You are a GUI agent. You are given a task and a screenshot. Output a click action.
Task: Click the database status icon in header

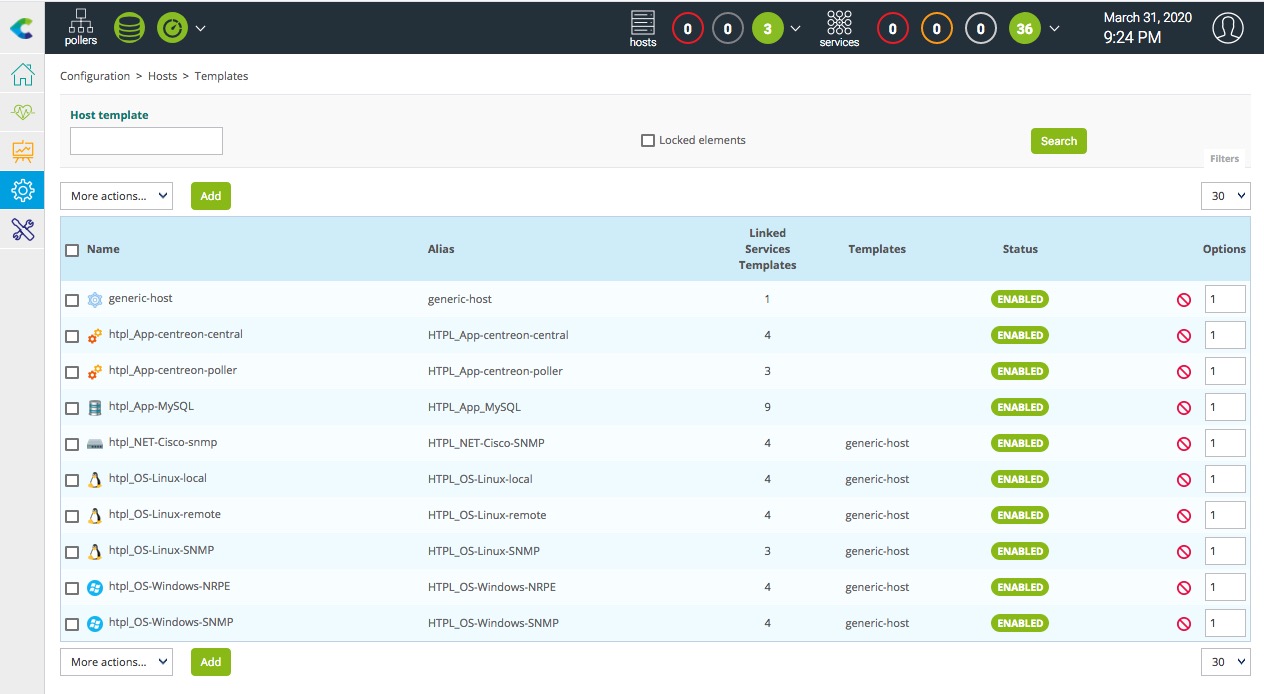click(x=129, y=27)
